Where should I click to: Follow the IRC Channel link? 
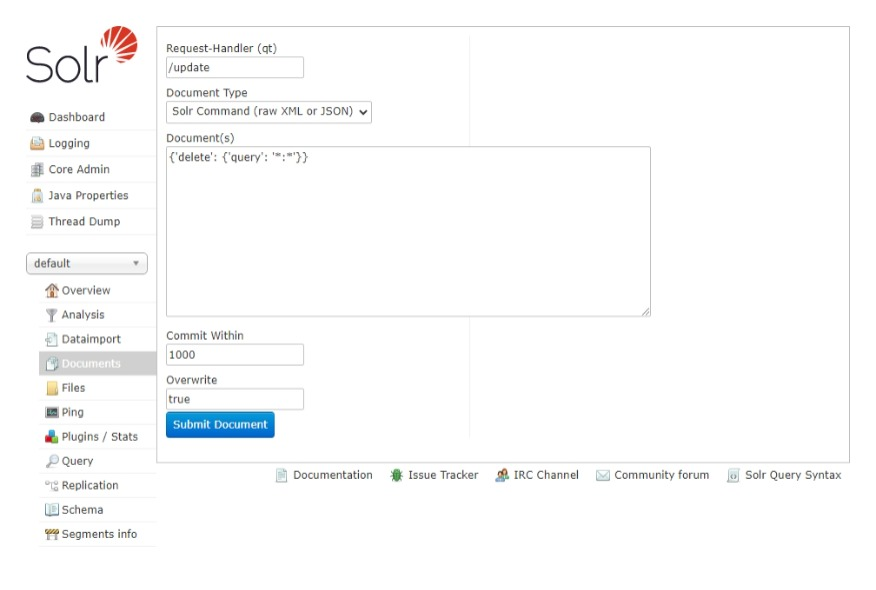(x=546, y=475)
